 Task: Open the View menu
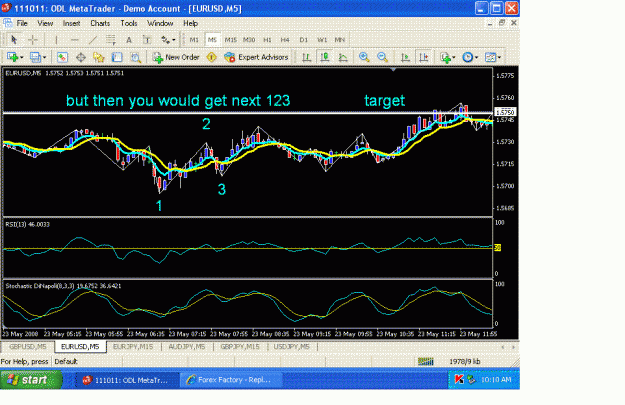coord(45,23)
